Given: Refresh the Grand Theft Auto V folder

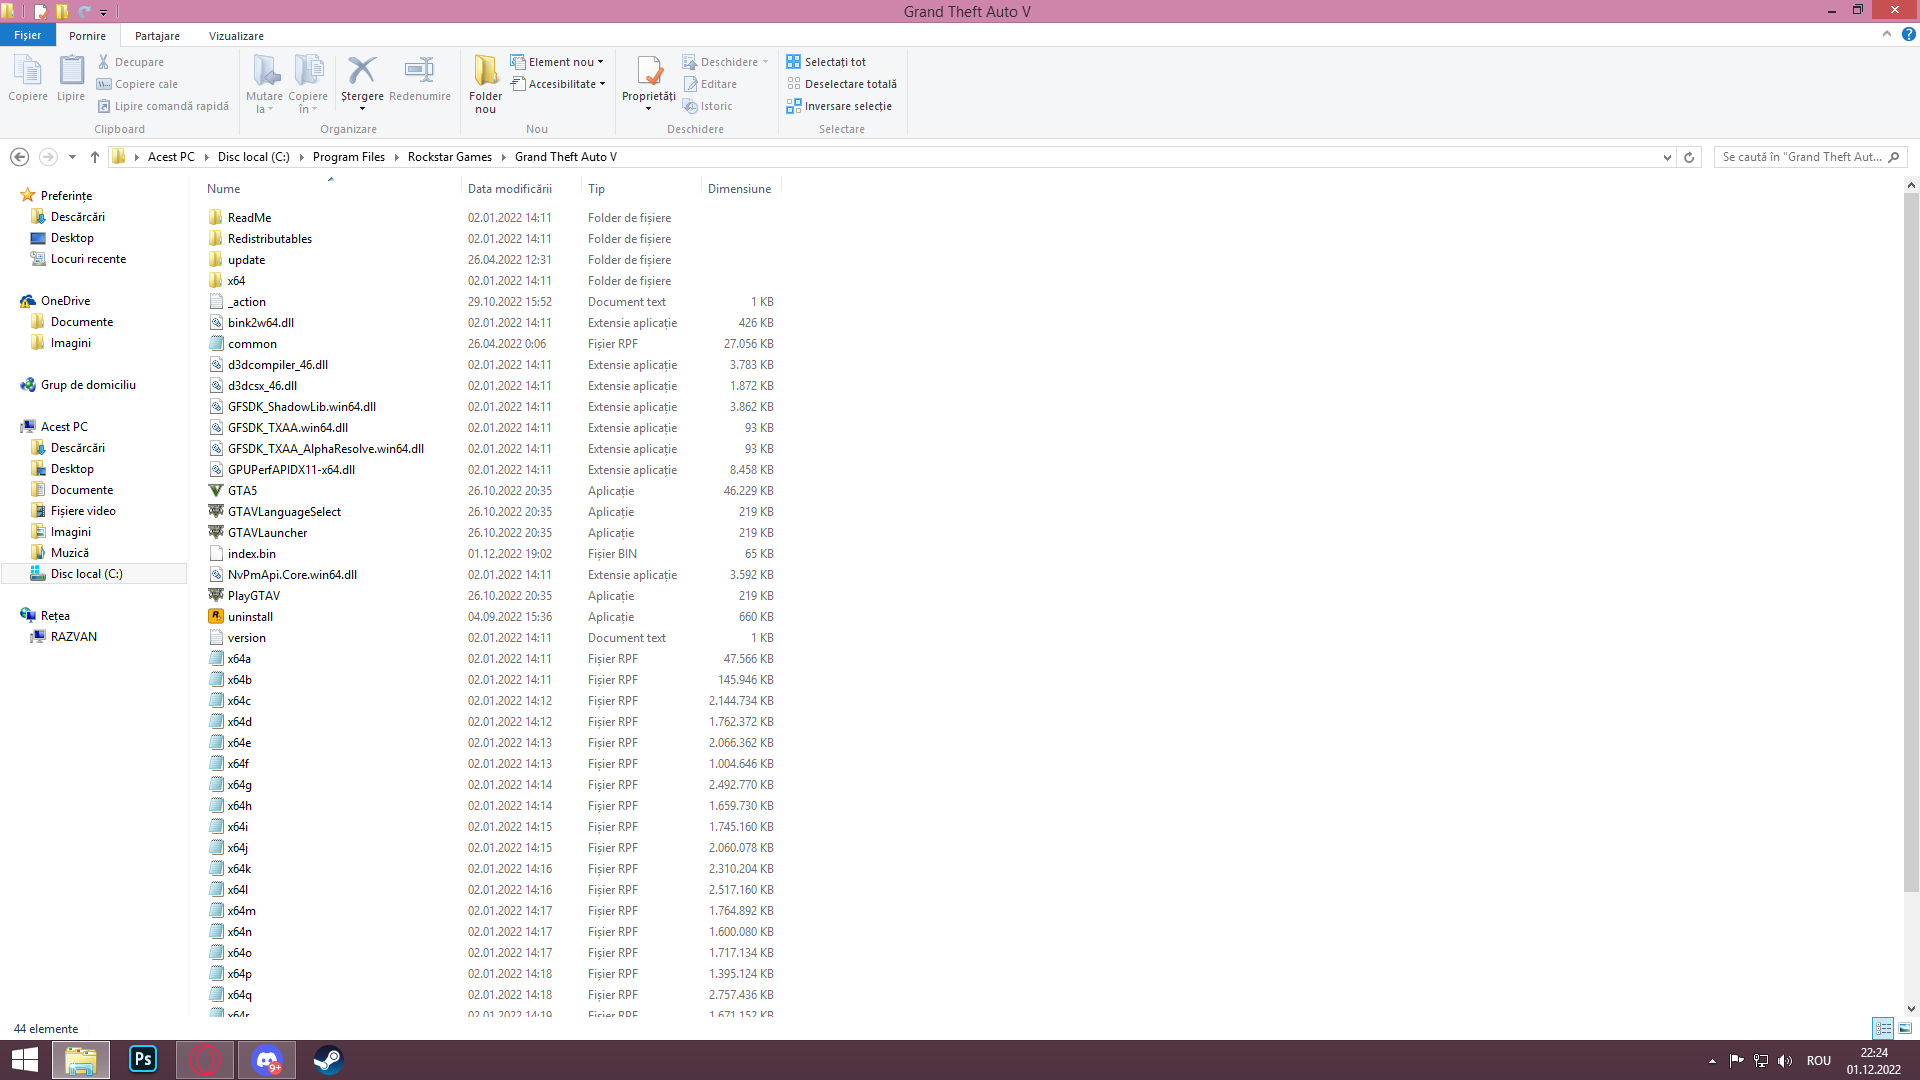Looking at the screenshot, I should 1689,157.
